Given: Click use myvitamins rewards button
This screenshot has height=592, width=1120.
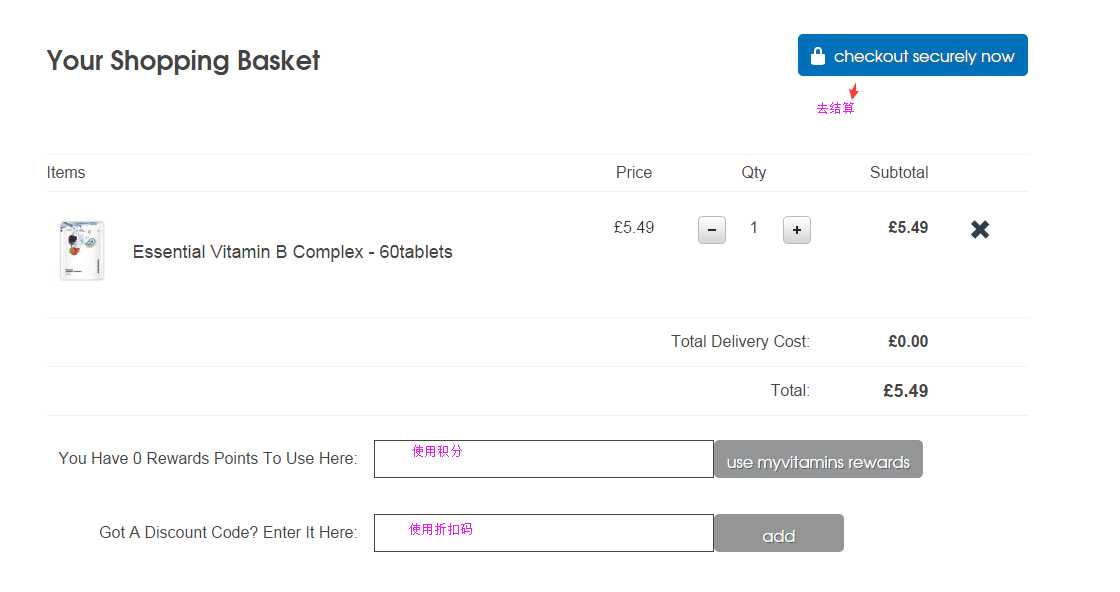Looking at the screenshot, I should (x=819, y=459).
